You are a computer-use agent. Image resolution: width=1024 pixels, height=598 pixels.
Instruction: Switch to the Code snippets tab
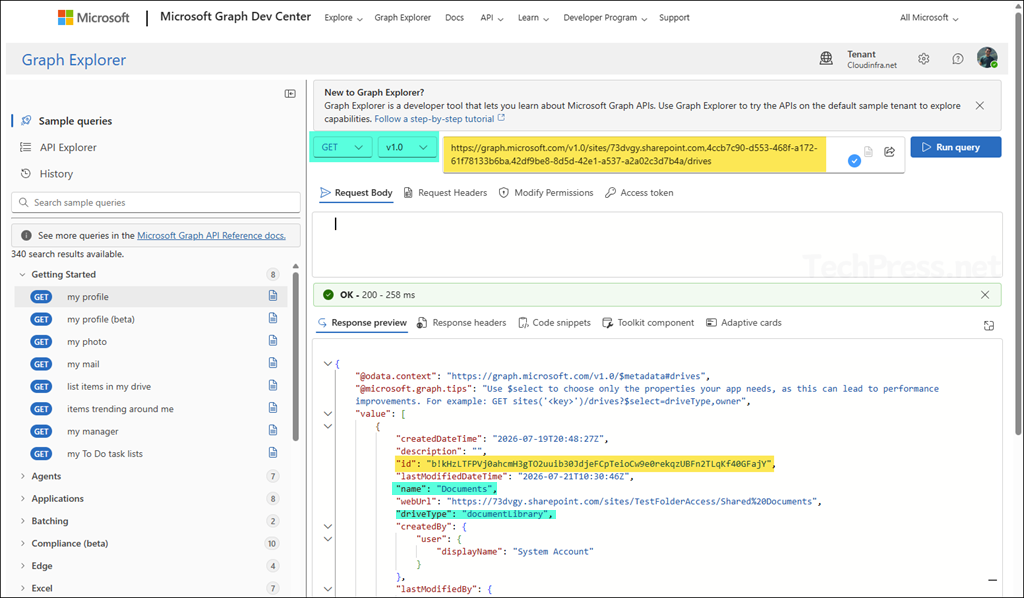554,323
